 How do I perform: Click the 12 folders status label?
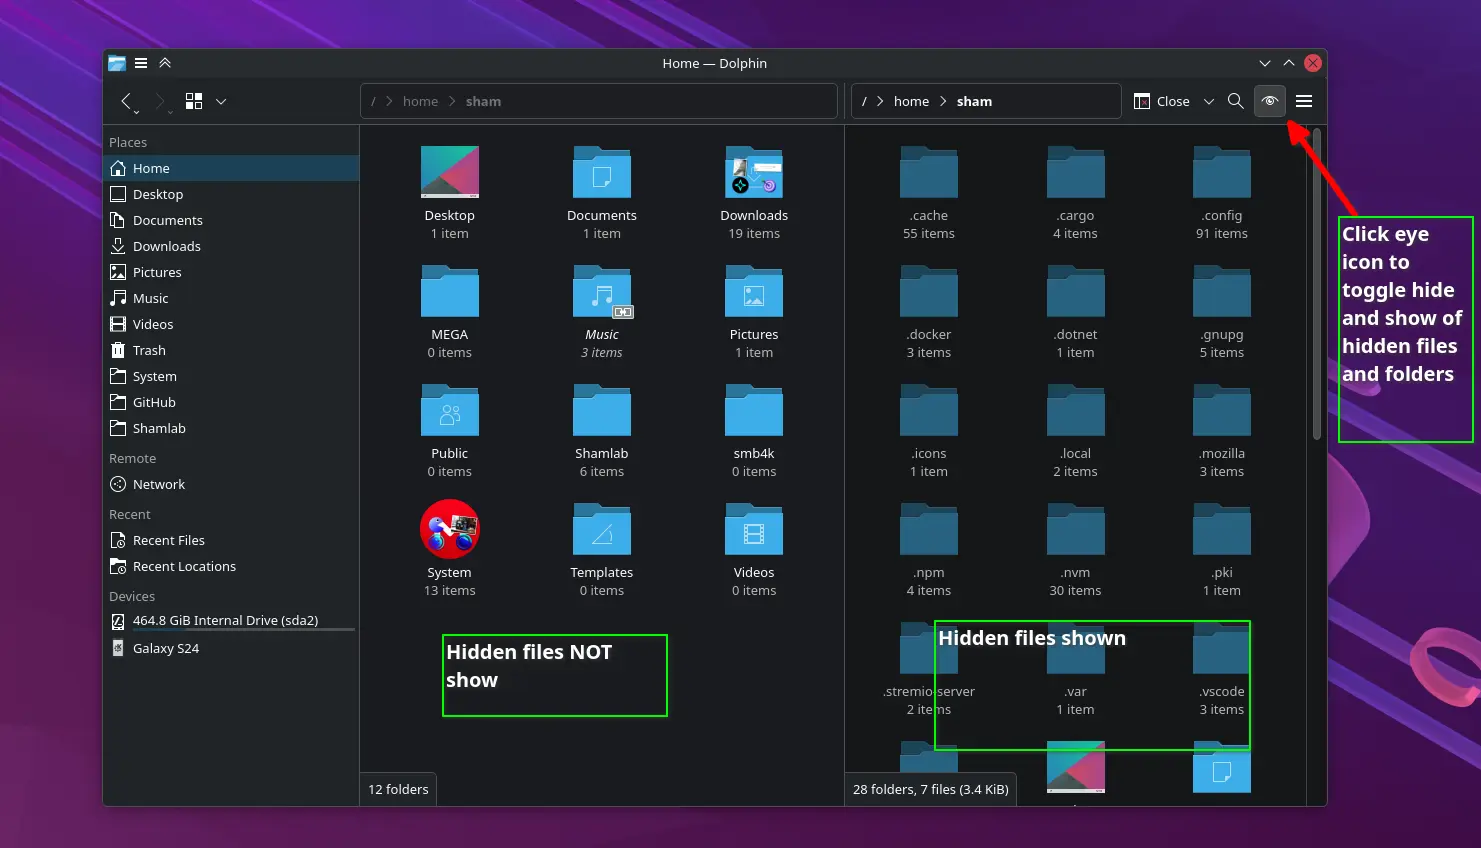coord(397,789)
